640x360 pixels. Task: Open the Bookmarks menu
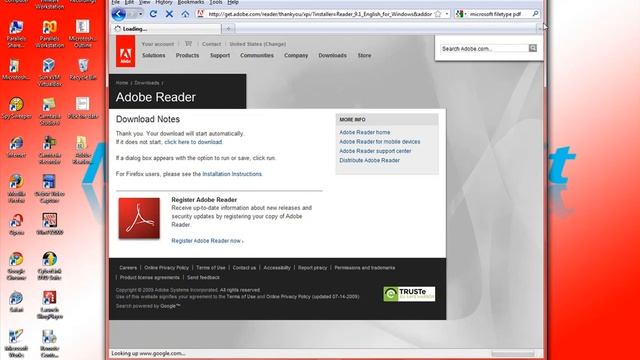(x=191, y=2)
